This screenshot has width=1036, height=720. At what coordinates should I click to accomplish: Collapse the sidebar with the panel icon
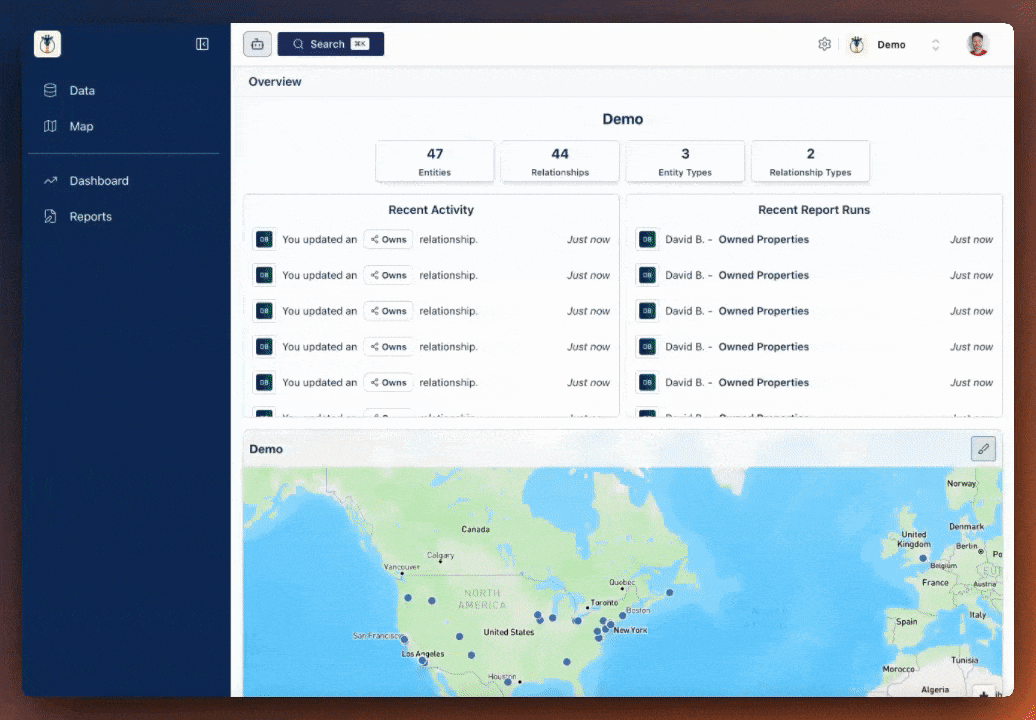point(202,44)
